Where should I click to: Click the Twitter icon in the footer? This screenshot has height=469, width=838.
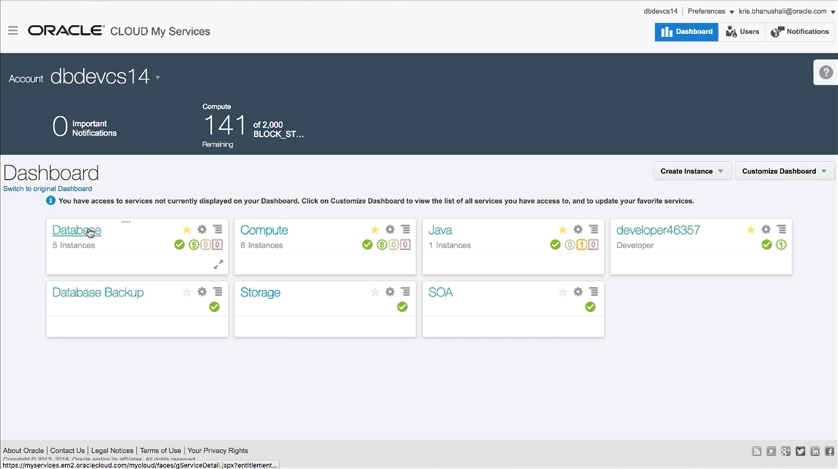[x=800, y=452]
